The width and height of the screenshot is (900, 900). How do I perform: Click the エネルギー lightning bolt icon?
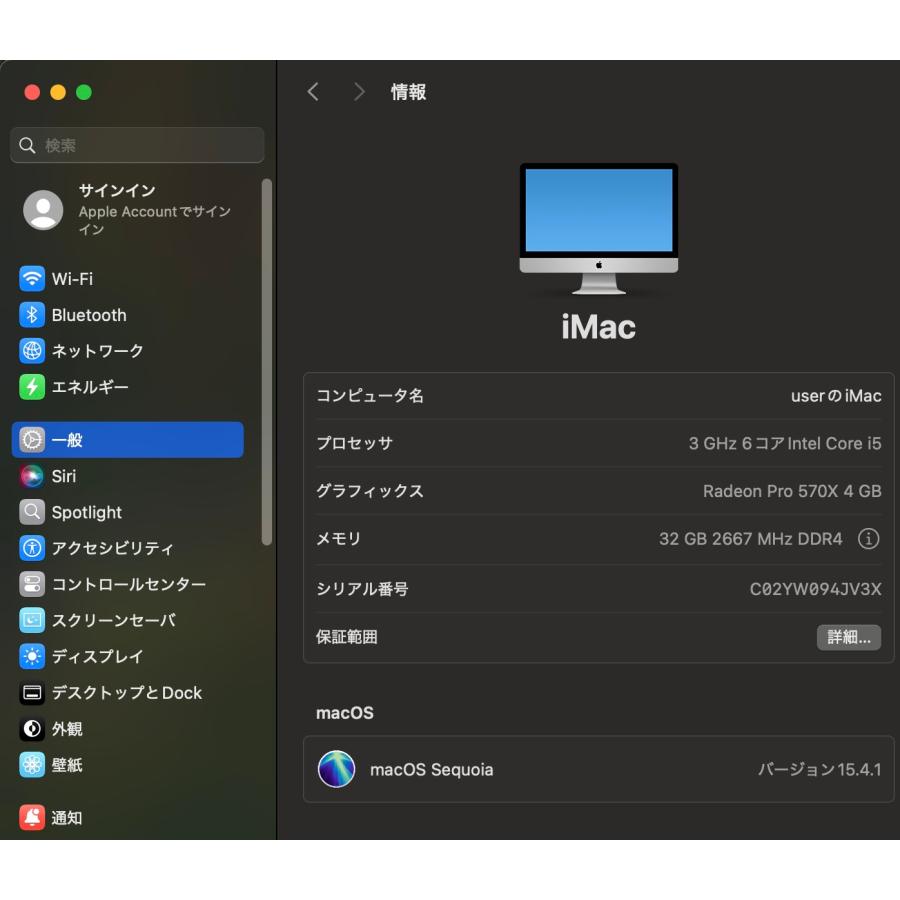pyautogui.click(x=27, y=387)
